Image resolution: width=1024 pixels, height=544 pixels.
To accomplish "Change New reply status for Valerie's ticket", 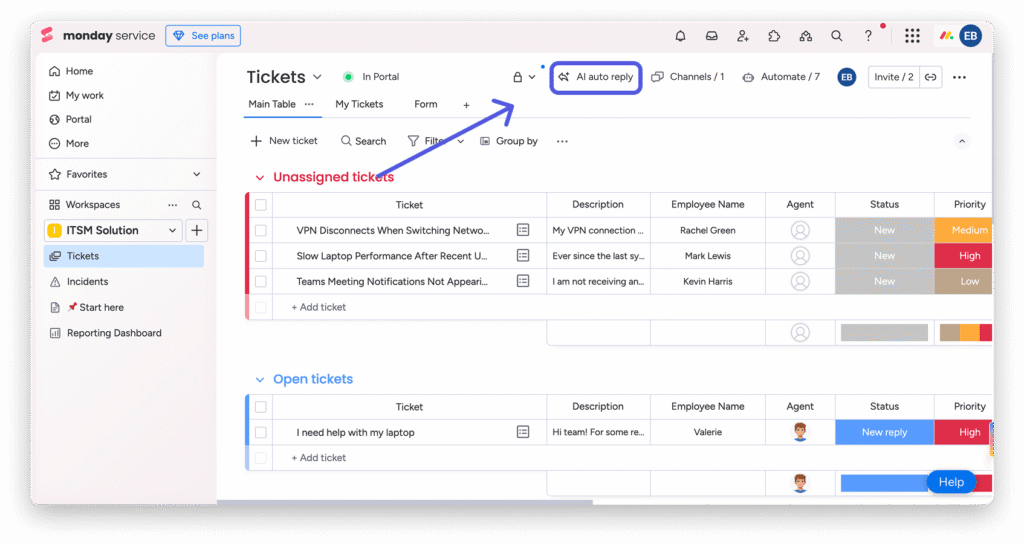I will (x=884, y=432).
